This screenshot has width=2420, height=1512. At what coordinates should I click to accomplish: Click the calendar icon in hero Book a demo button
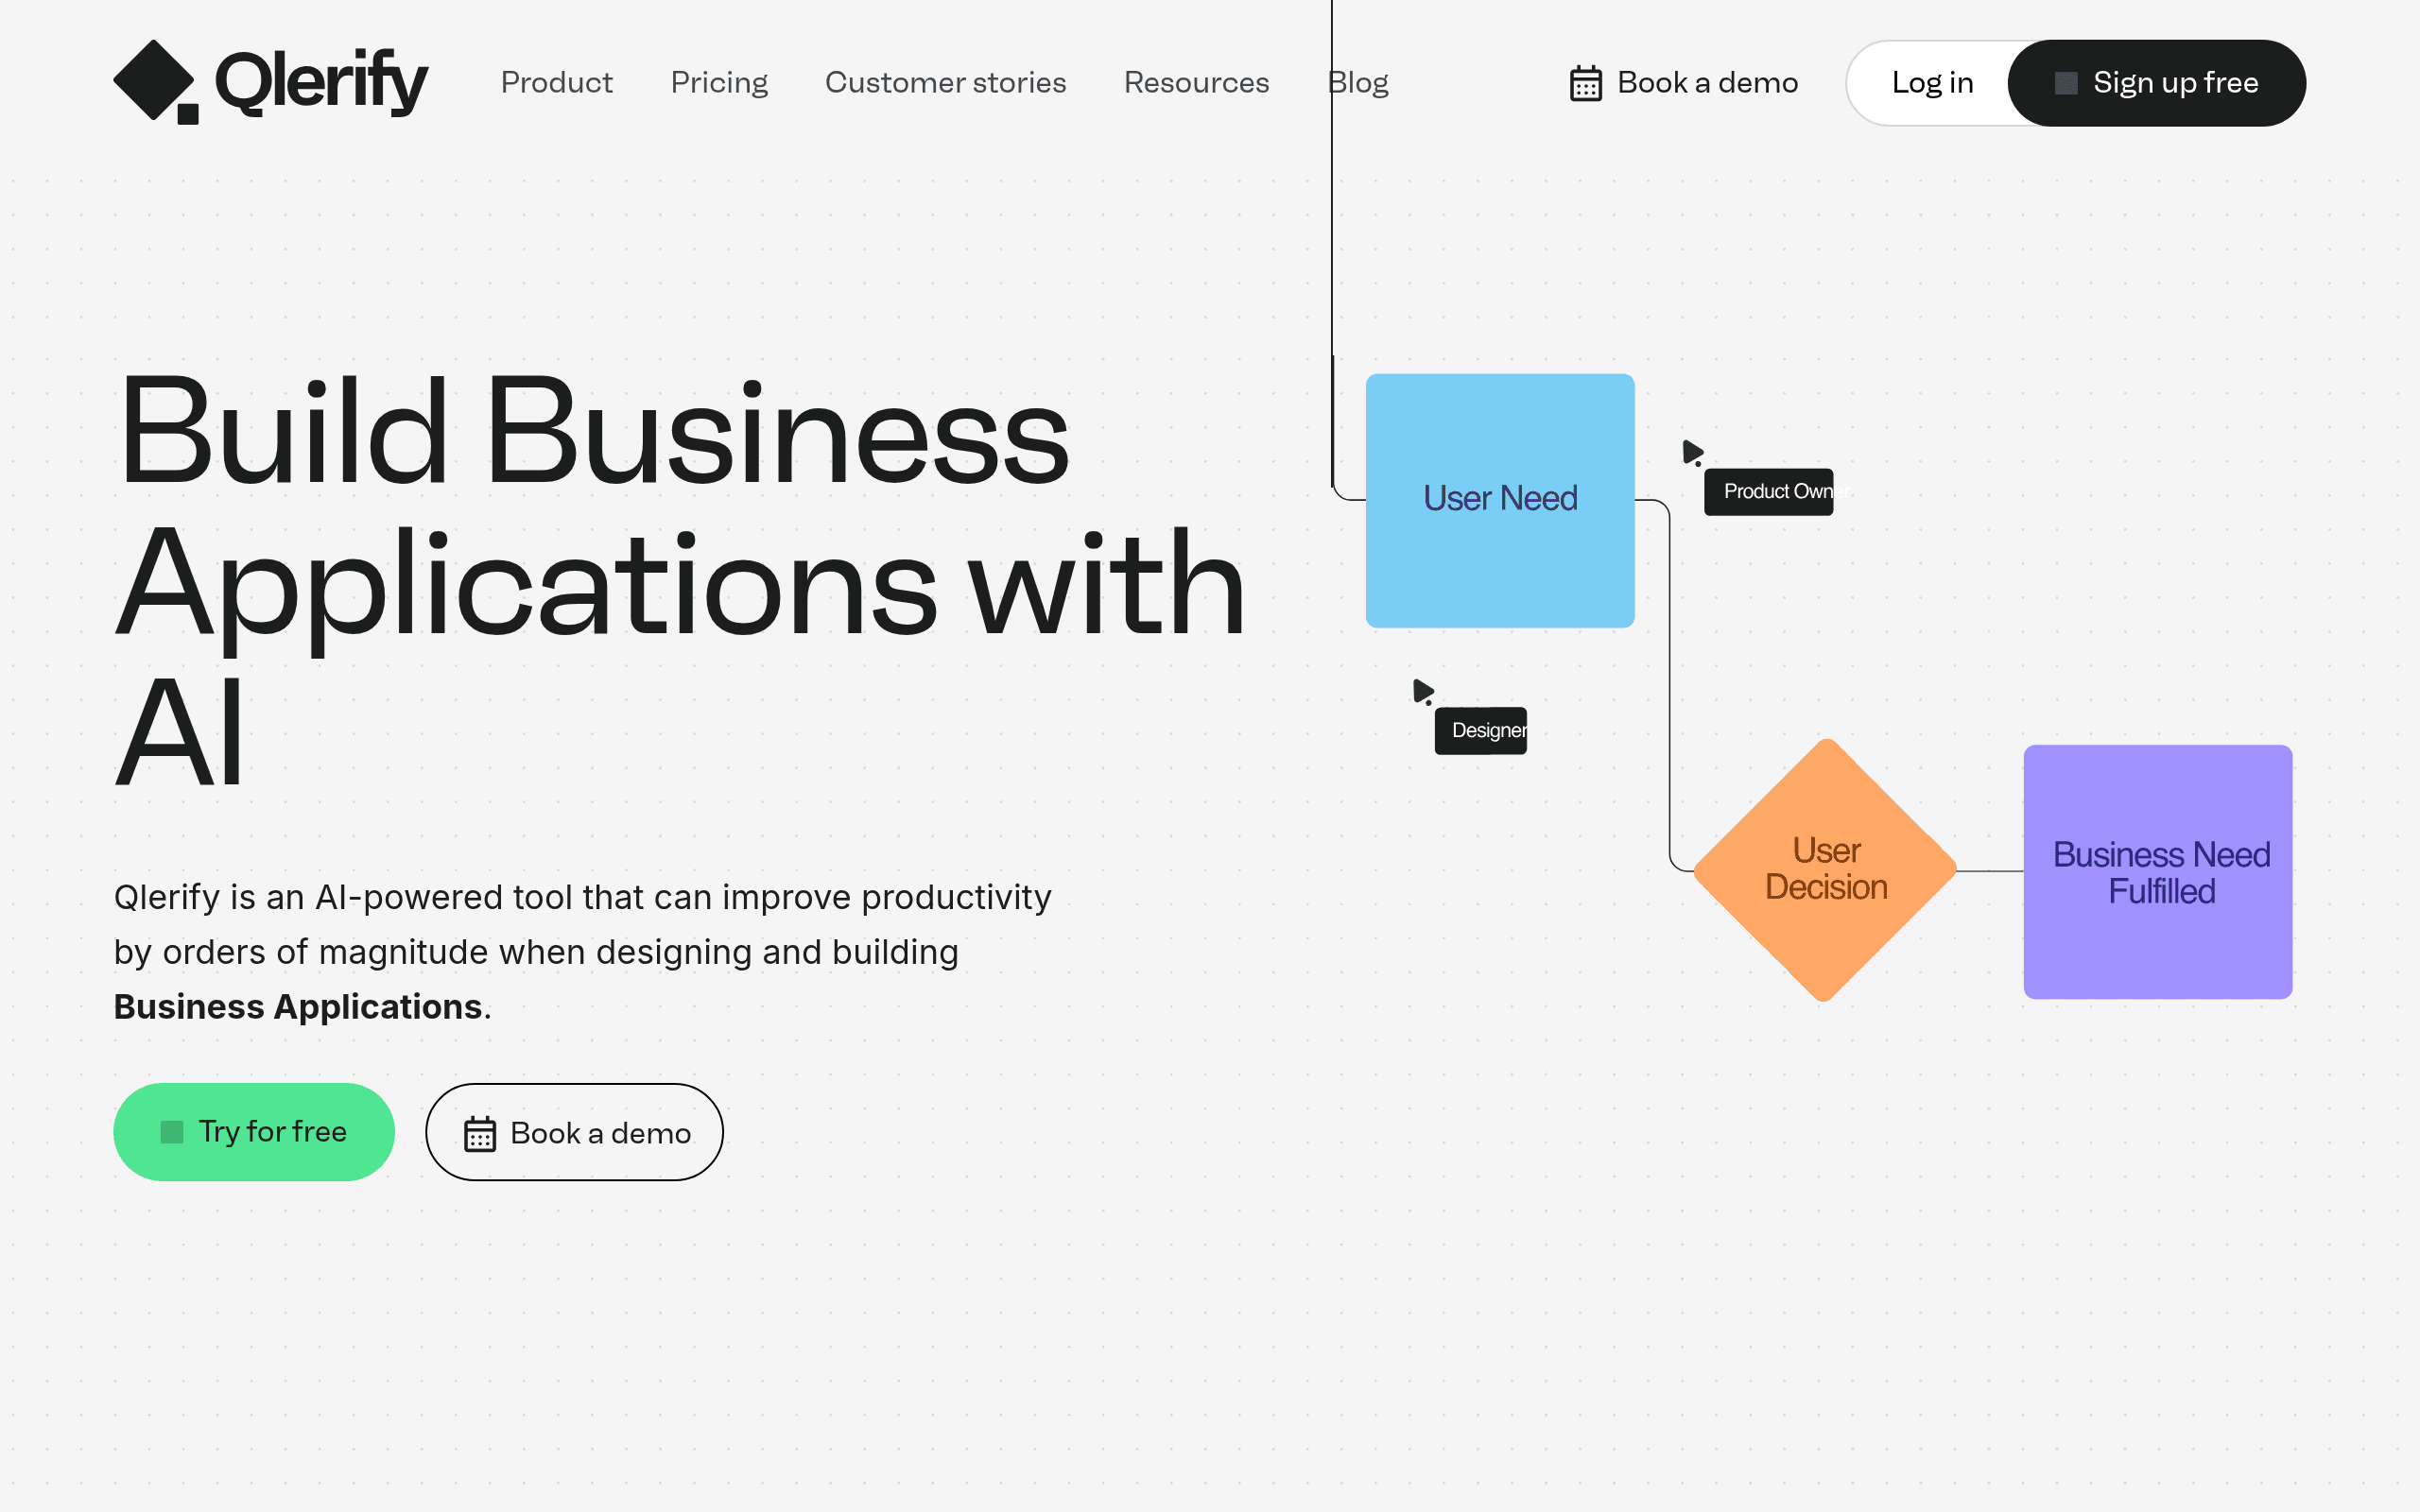[480, 1133]
